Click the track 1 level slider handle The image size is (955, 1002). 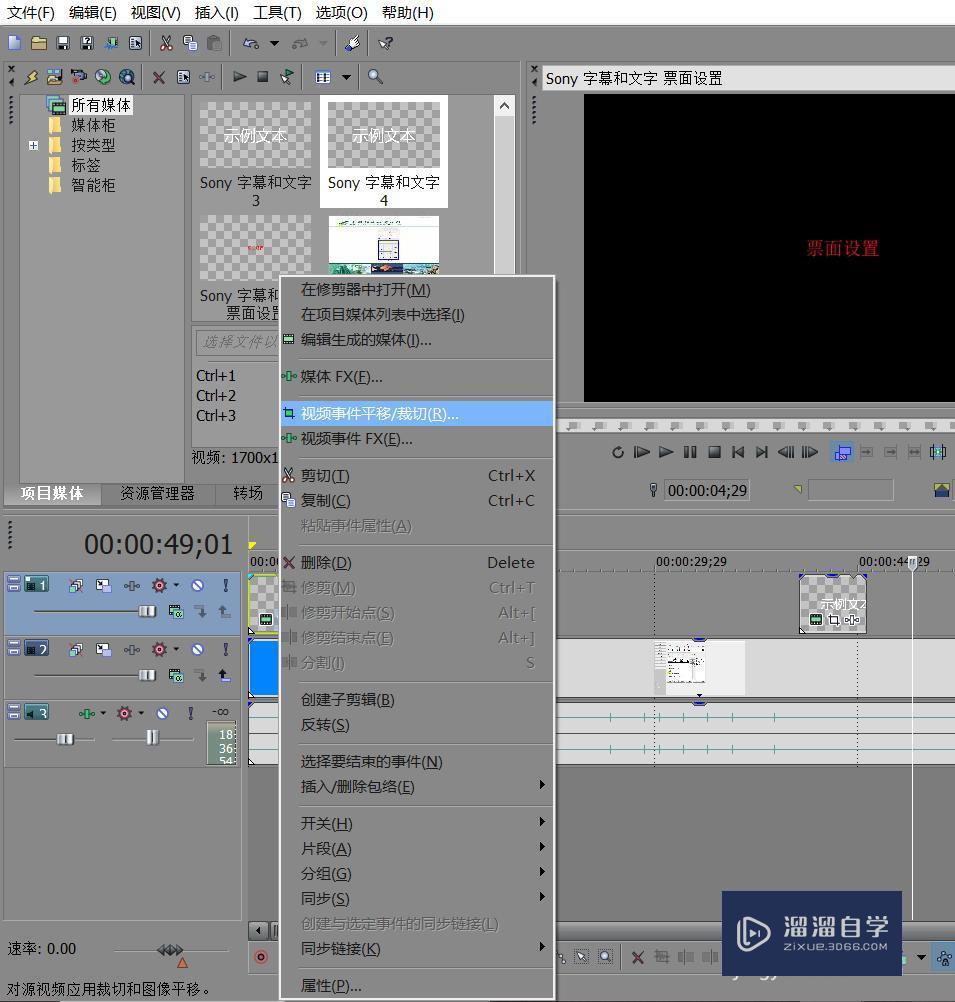[147, 611]
